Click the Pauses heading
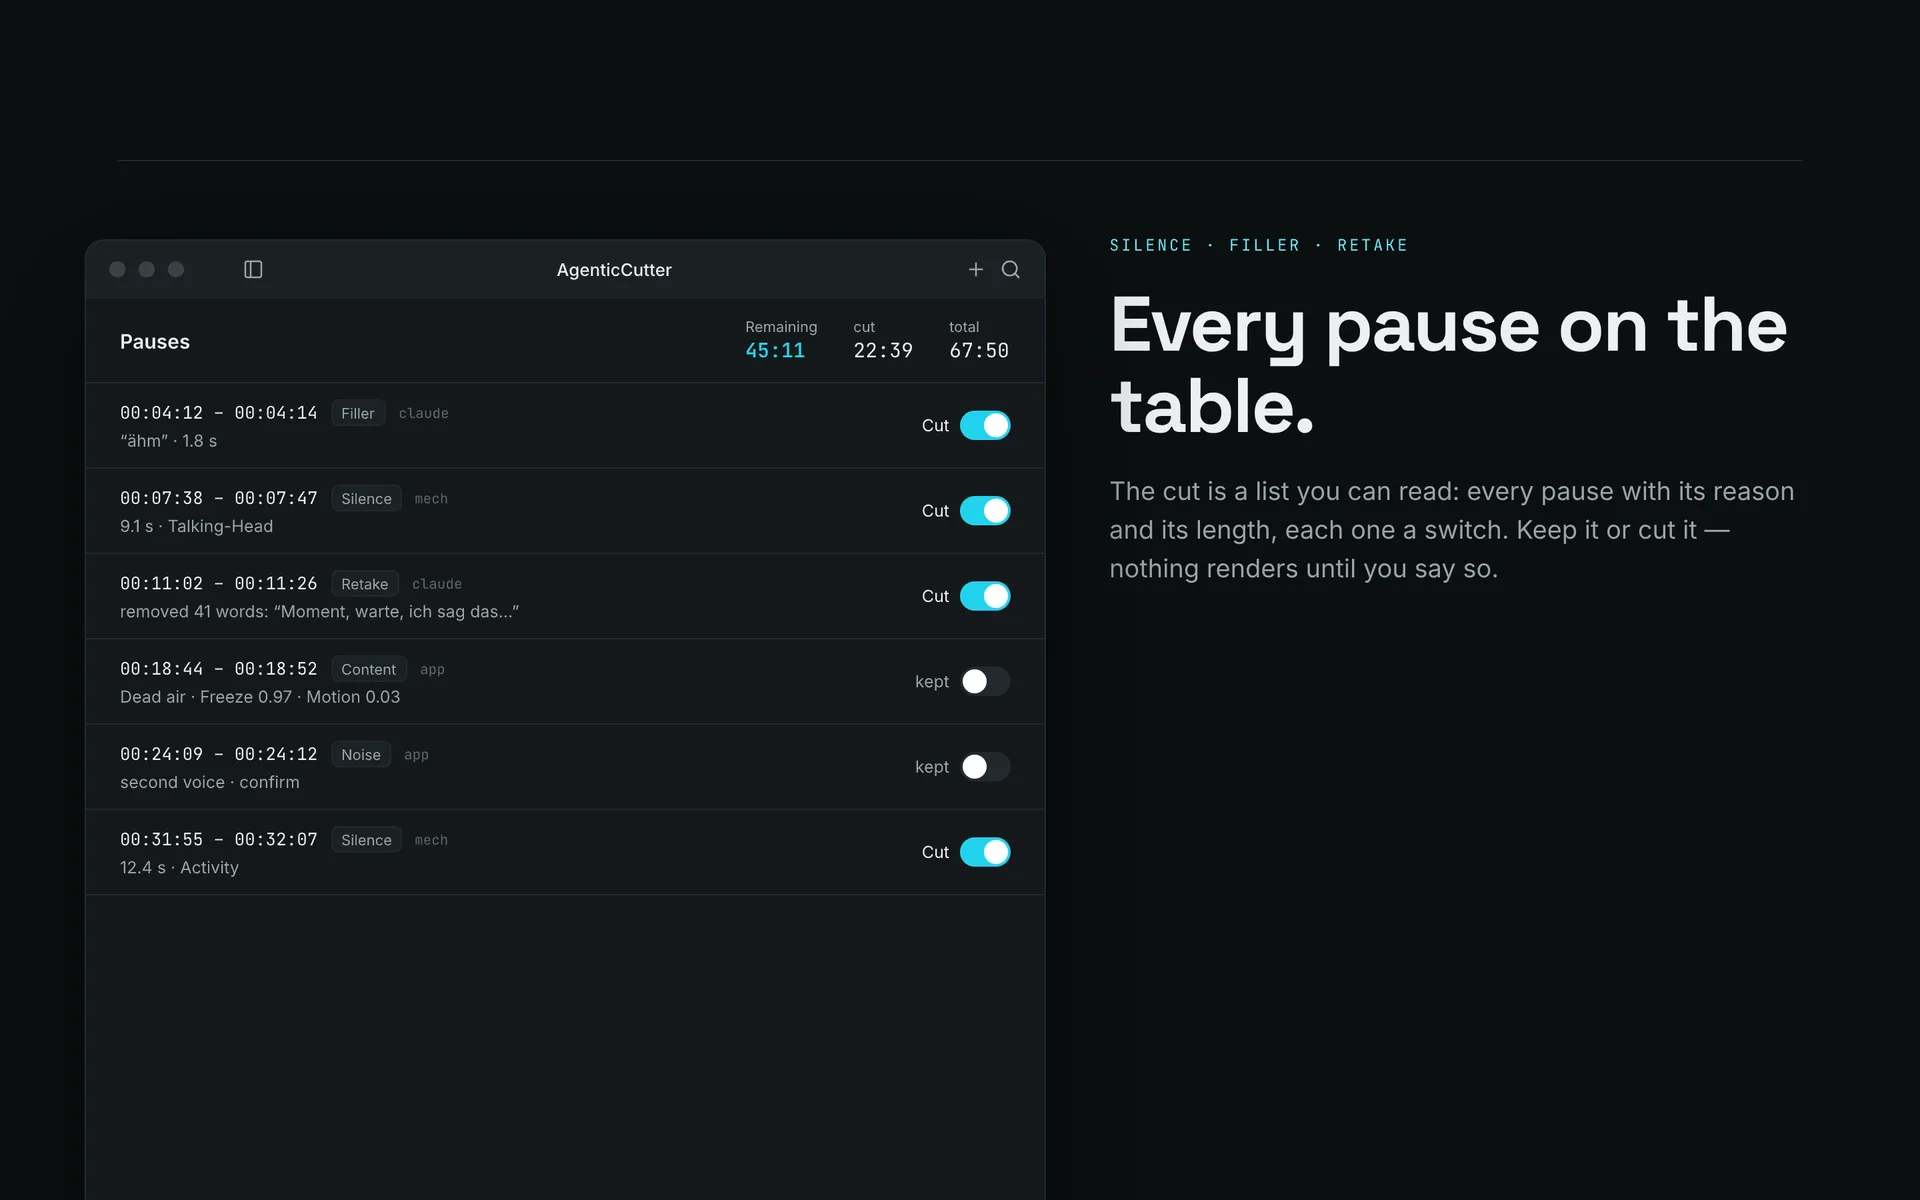This screenshot has height=1200, width=1920. tap(155, 342)
